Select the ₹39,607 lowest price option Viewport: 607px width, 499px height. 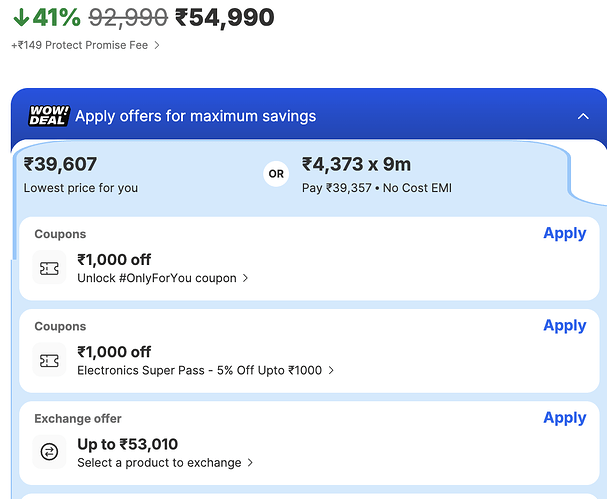[80, 174]
